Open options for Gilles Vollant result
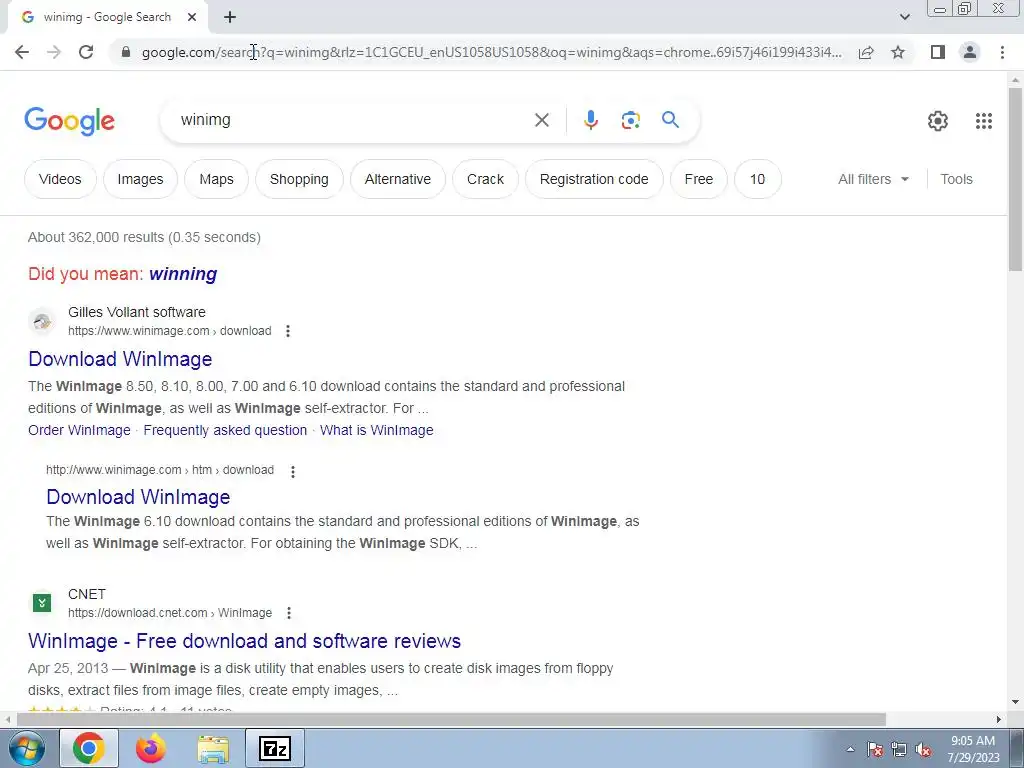This screenshot has height=768, width=1024. click(288, 331)
